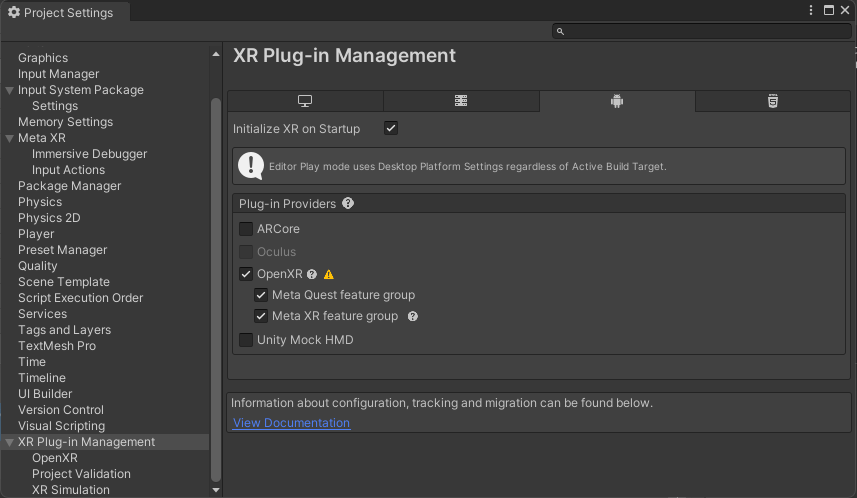Open the window's three-dot options menu
Screen dimensions: 857x498
[x=811, y=9]
